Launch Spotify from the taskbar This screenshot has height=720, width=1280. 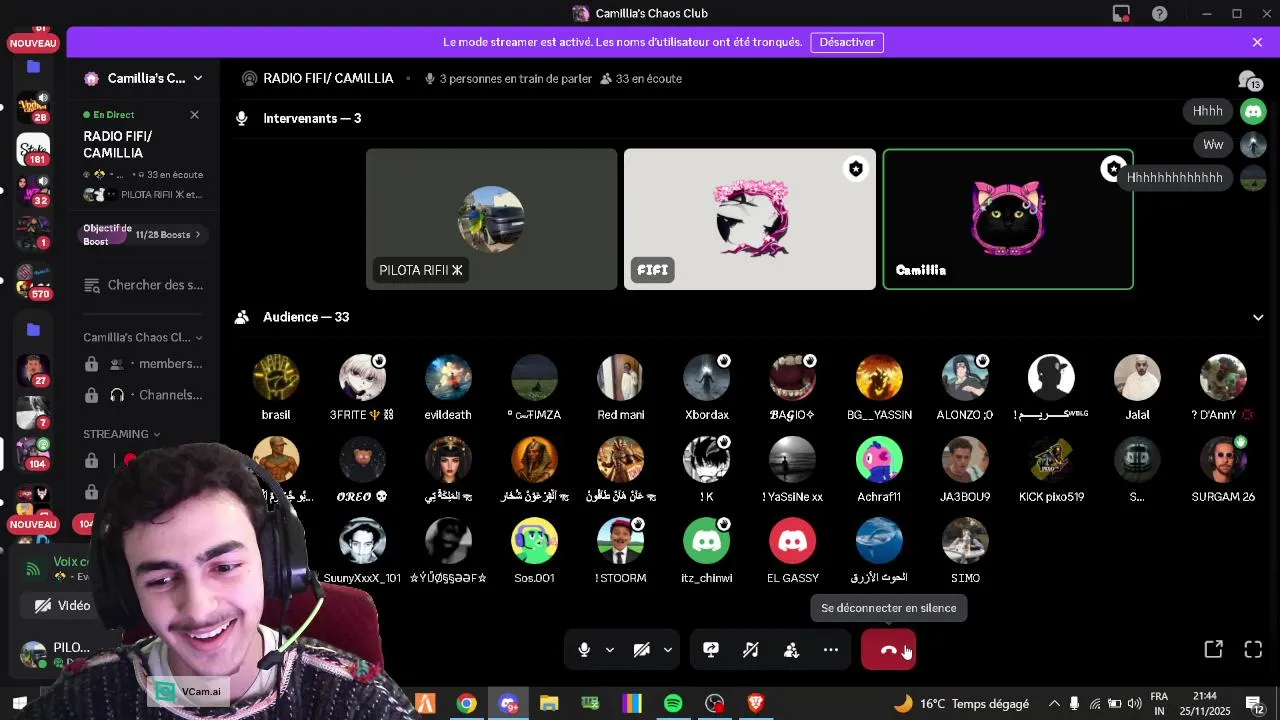click(673, 704)
